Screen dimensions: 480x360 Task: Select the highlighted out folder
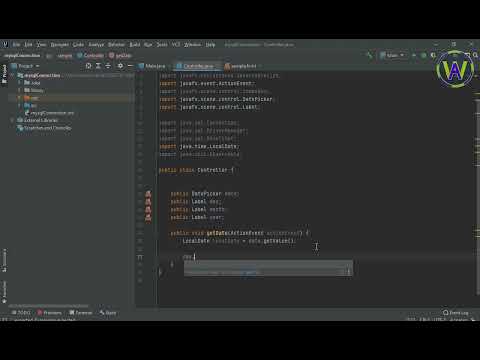click(x=71, y=98)
